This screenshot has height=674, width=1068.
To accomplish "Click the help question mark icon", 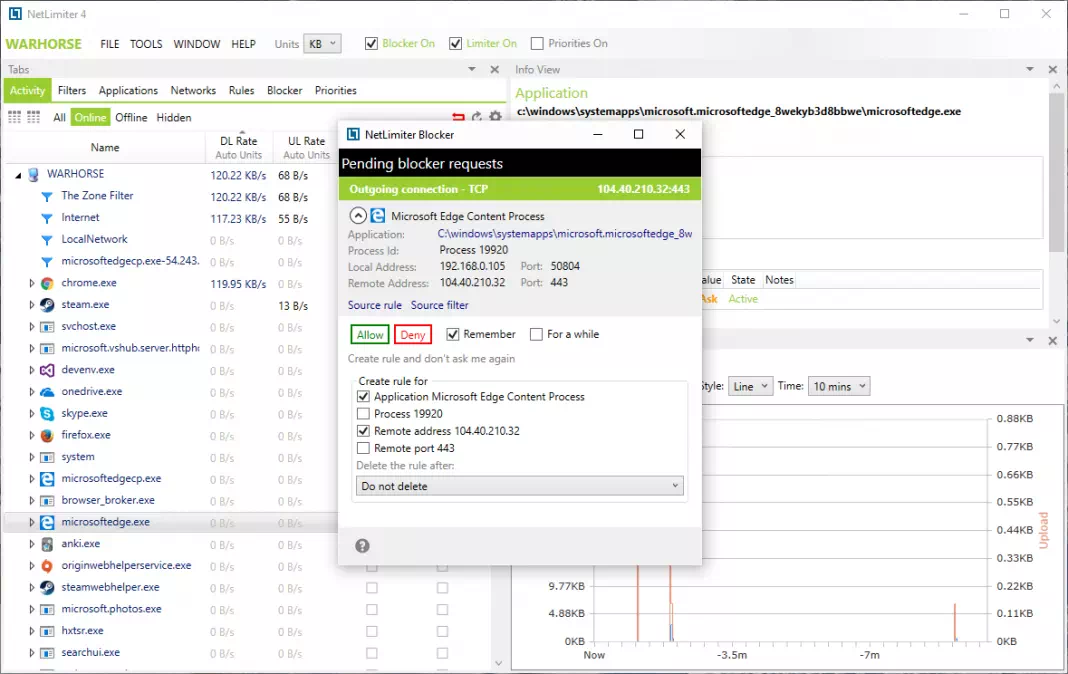I will (362, 546).
